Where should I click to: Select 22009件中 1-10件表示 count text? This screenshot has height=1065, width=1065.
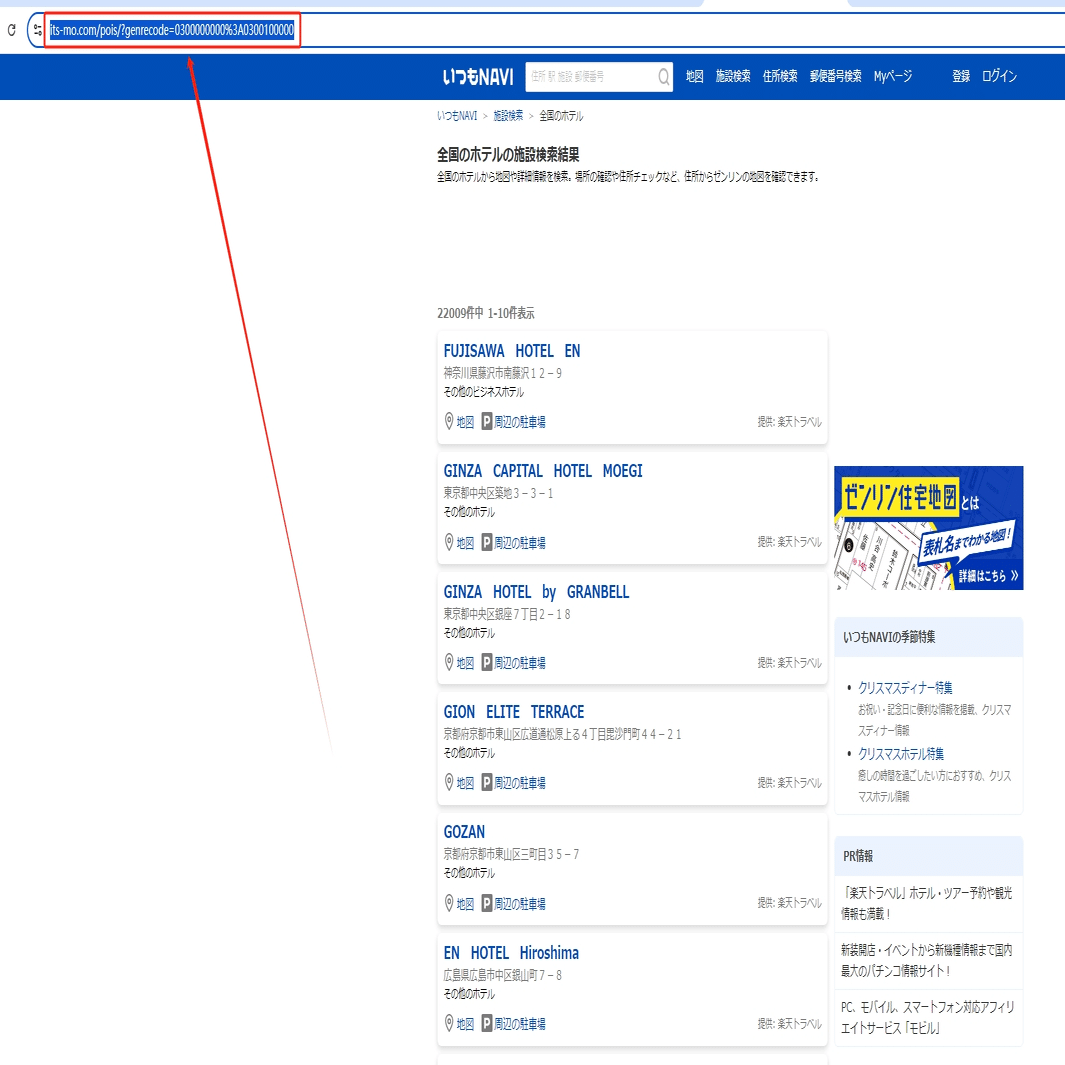click(486, 313)
